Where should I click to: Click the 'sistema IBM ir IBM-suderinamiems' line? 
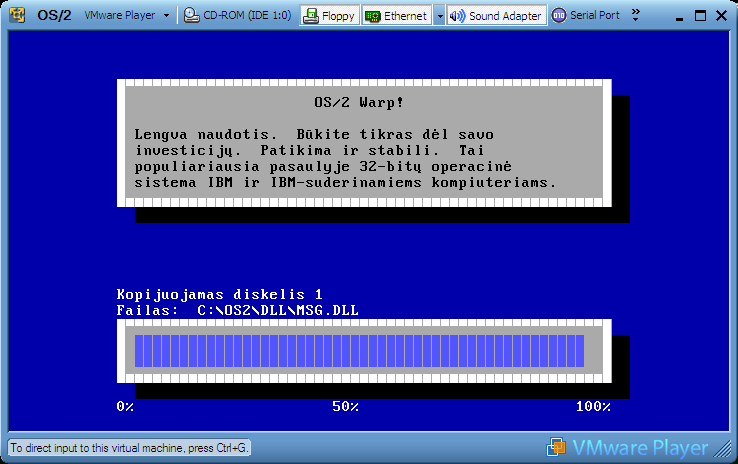pyautogui.click(x=345, y=183)
